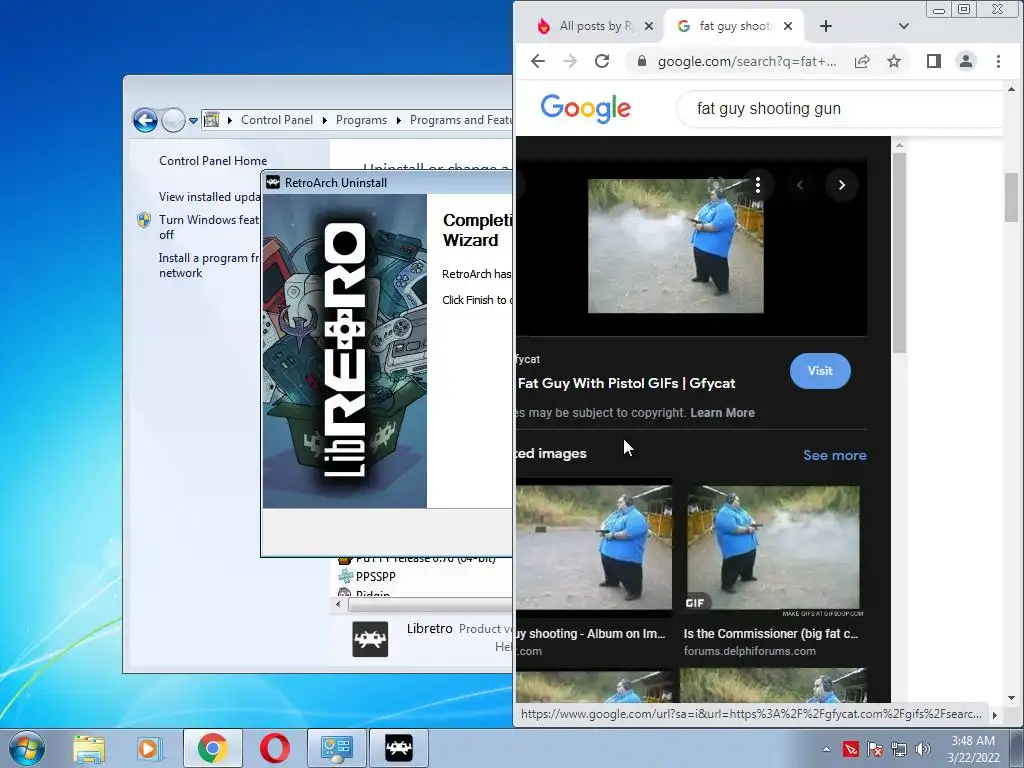Click Turn Windows features on or off
The width and height of the screenshot is (1024, 768).
[x=209, y=227]
